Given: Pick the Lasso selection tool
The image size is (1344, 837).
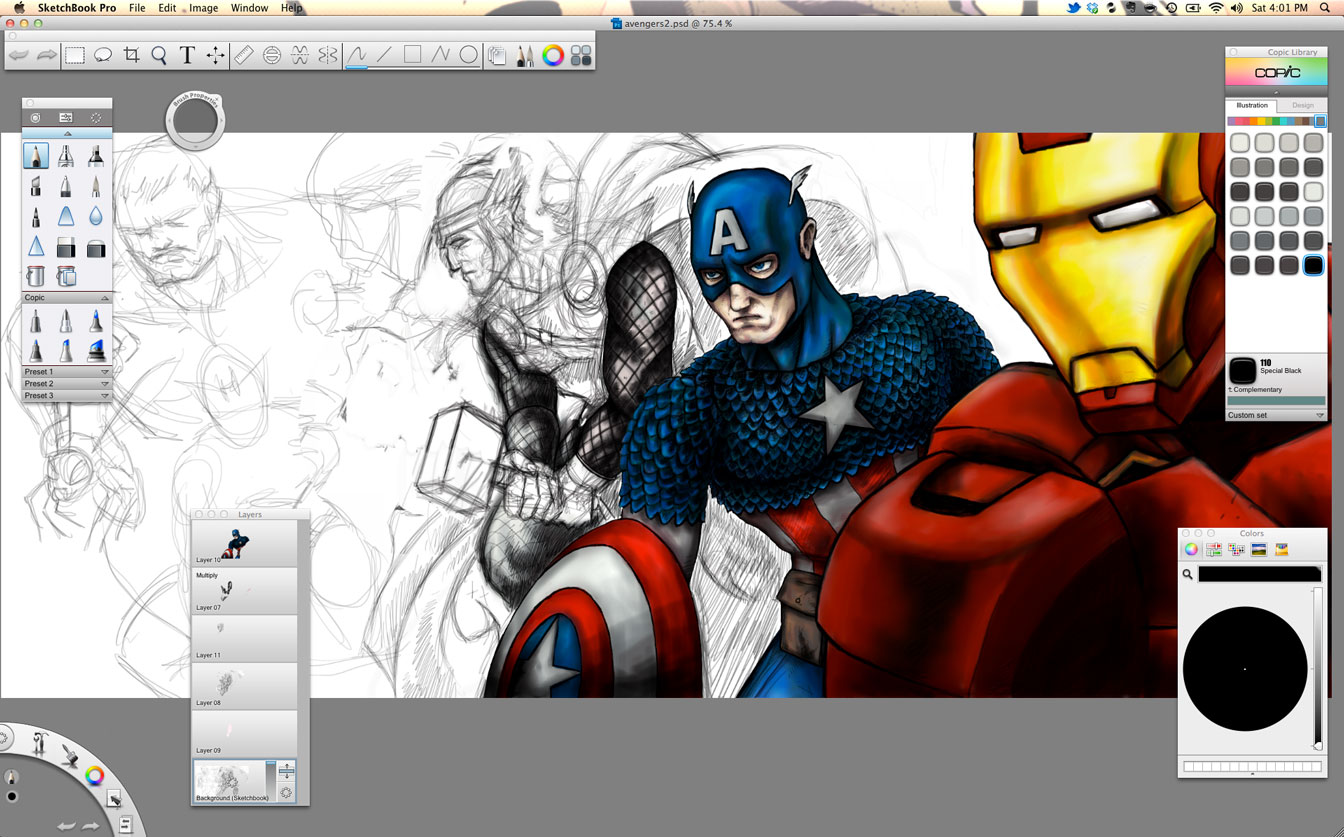Looking at the screenshot, I should (103, 56).
